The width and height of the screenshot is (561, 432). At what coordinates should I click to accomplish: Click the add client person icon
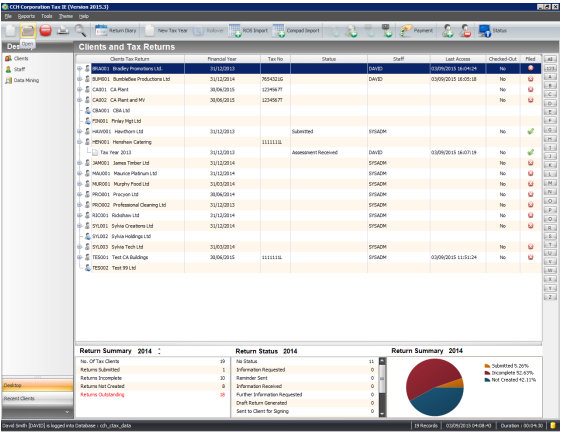click(447, 31)
